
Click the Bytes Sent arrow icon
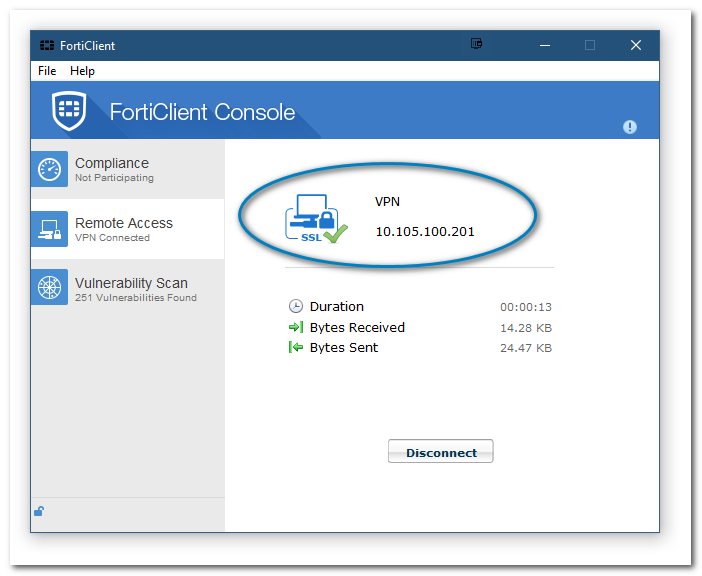click(x=296, y=347)
